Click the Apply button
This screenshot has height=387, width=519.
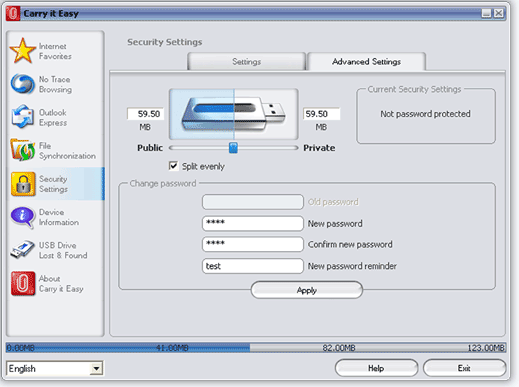307,290
